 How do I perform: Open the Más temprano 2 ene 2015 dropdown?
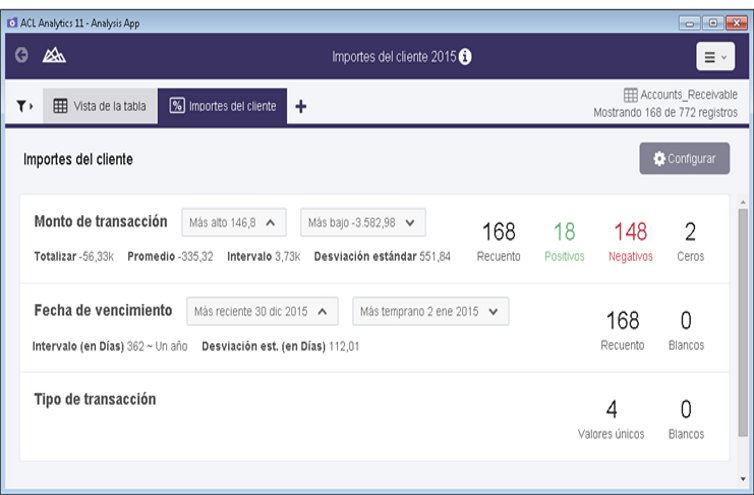point(430,311)
